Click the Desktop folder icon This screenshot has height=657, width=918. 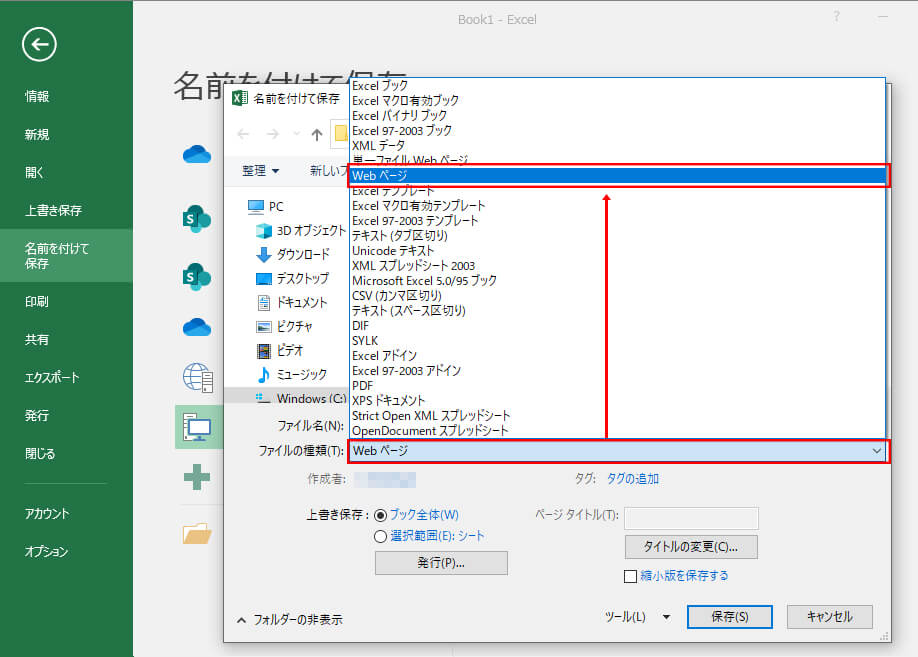point(264,279)
